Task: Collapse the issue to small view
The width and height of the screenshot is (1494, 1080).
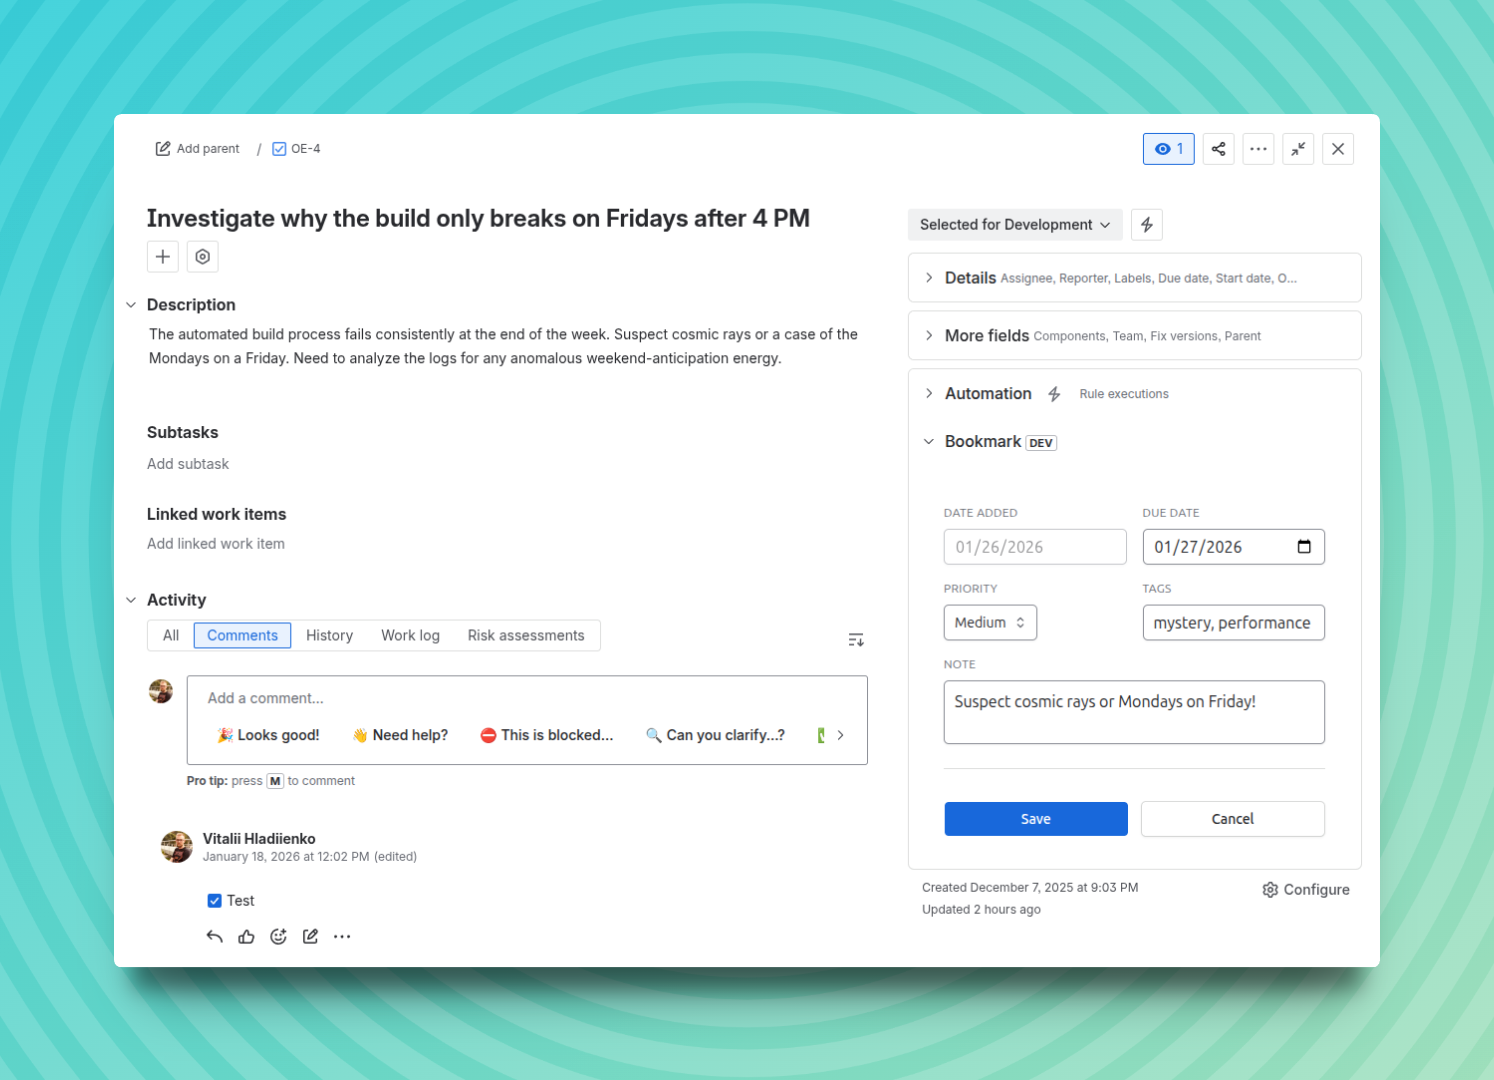Action: [1298, 148]
